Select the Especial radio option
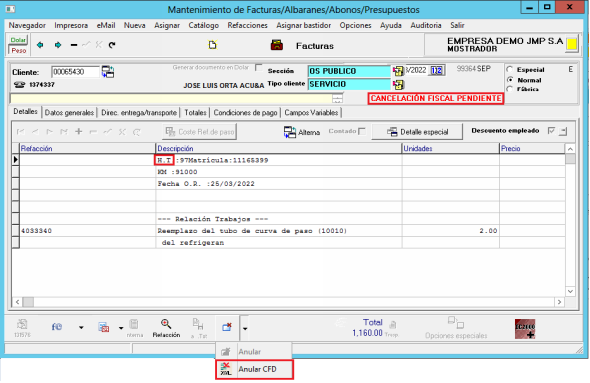 pyautogui.click(x=510, y=69)
